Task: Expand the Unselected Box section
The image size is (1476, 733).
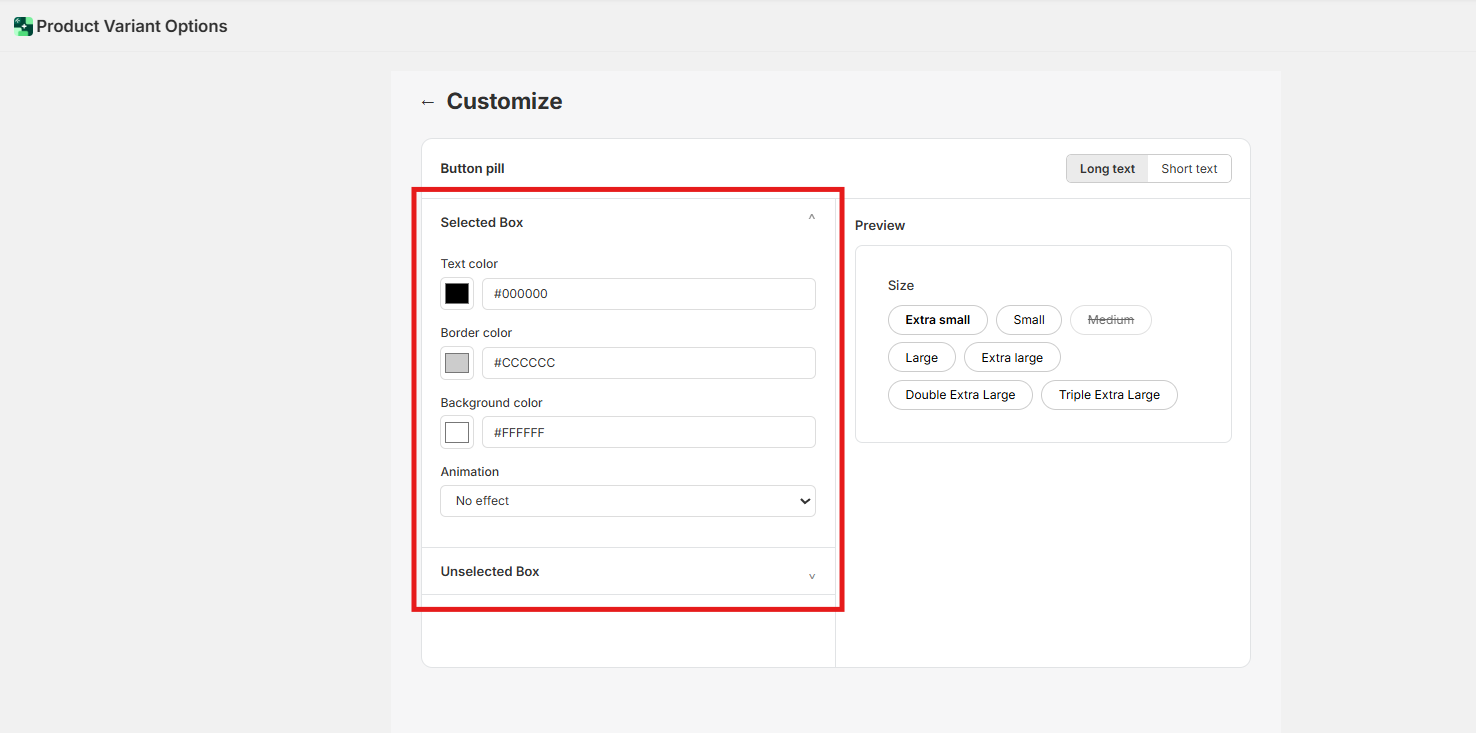Action: coord(811,575)
